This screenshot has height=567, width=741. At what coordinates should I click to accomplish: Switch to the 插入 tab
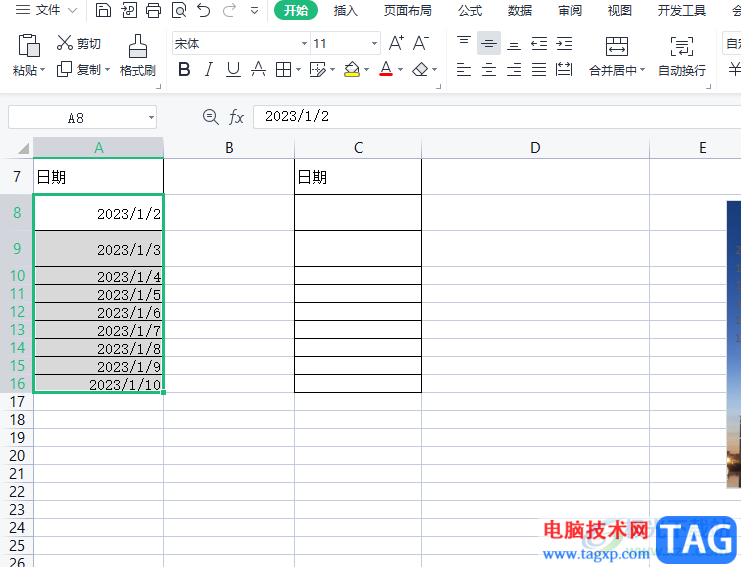pyautogui.click(x=345, y=10)
